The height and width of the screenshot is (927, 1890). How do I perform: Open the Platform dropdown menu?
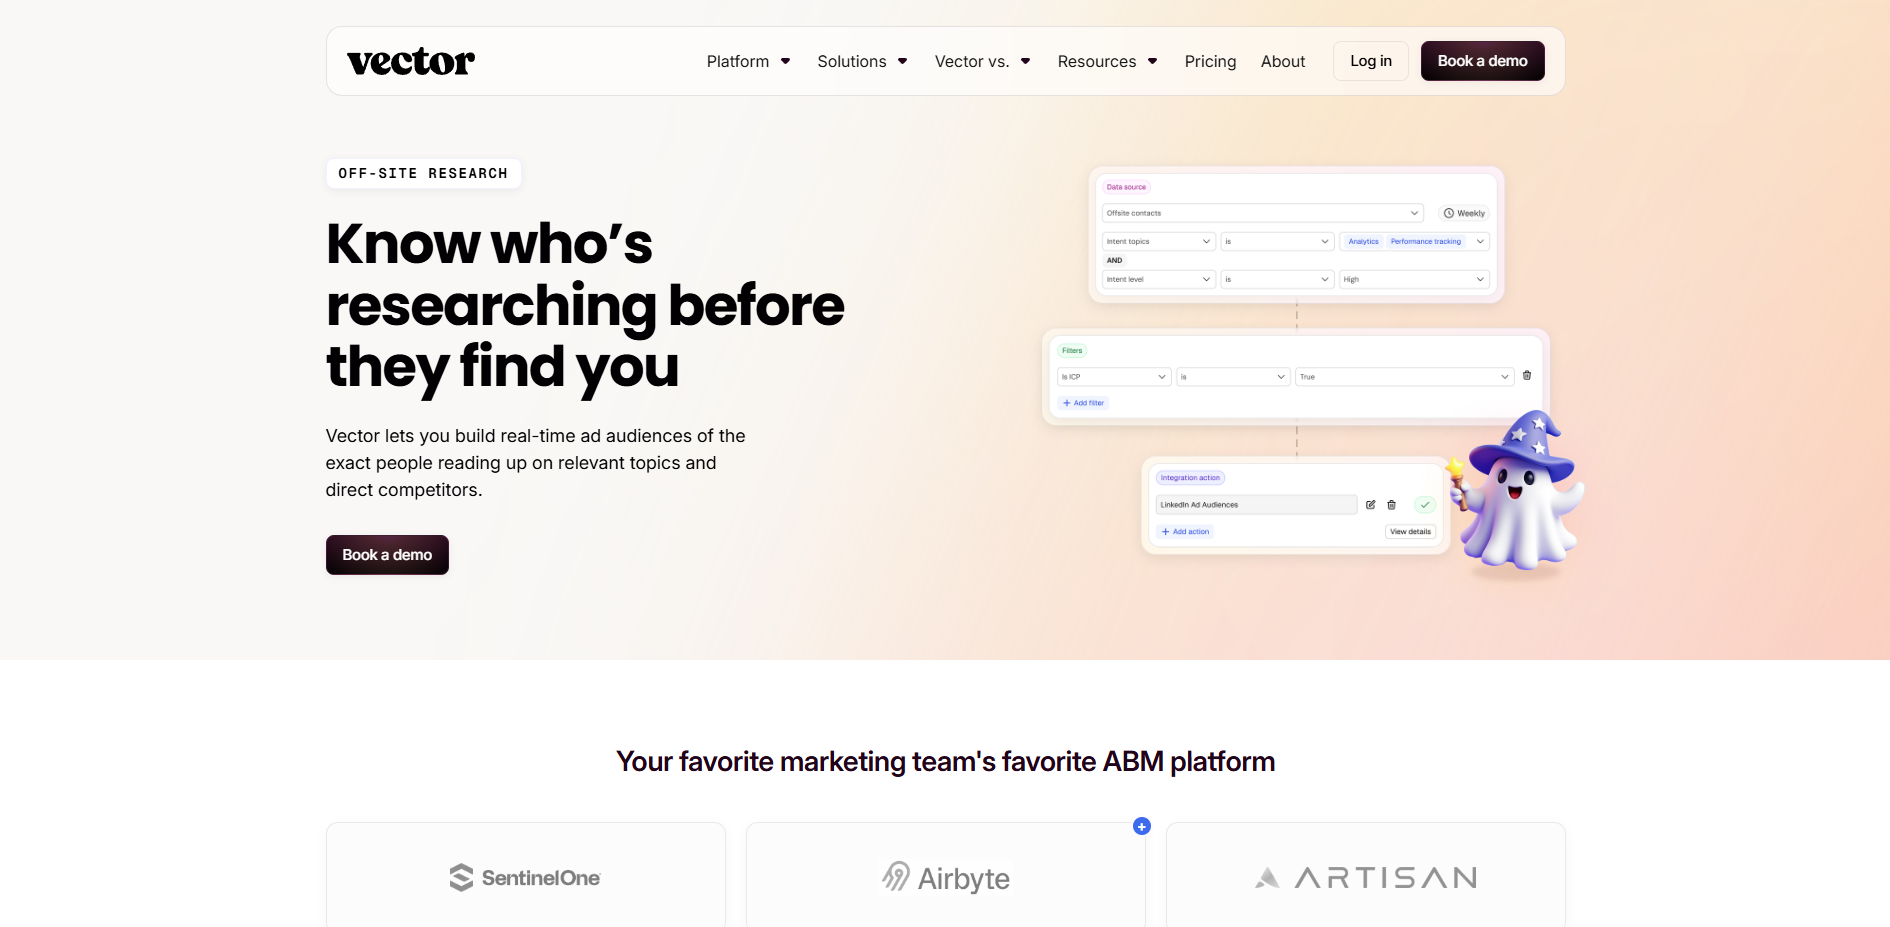[748, 62]
